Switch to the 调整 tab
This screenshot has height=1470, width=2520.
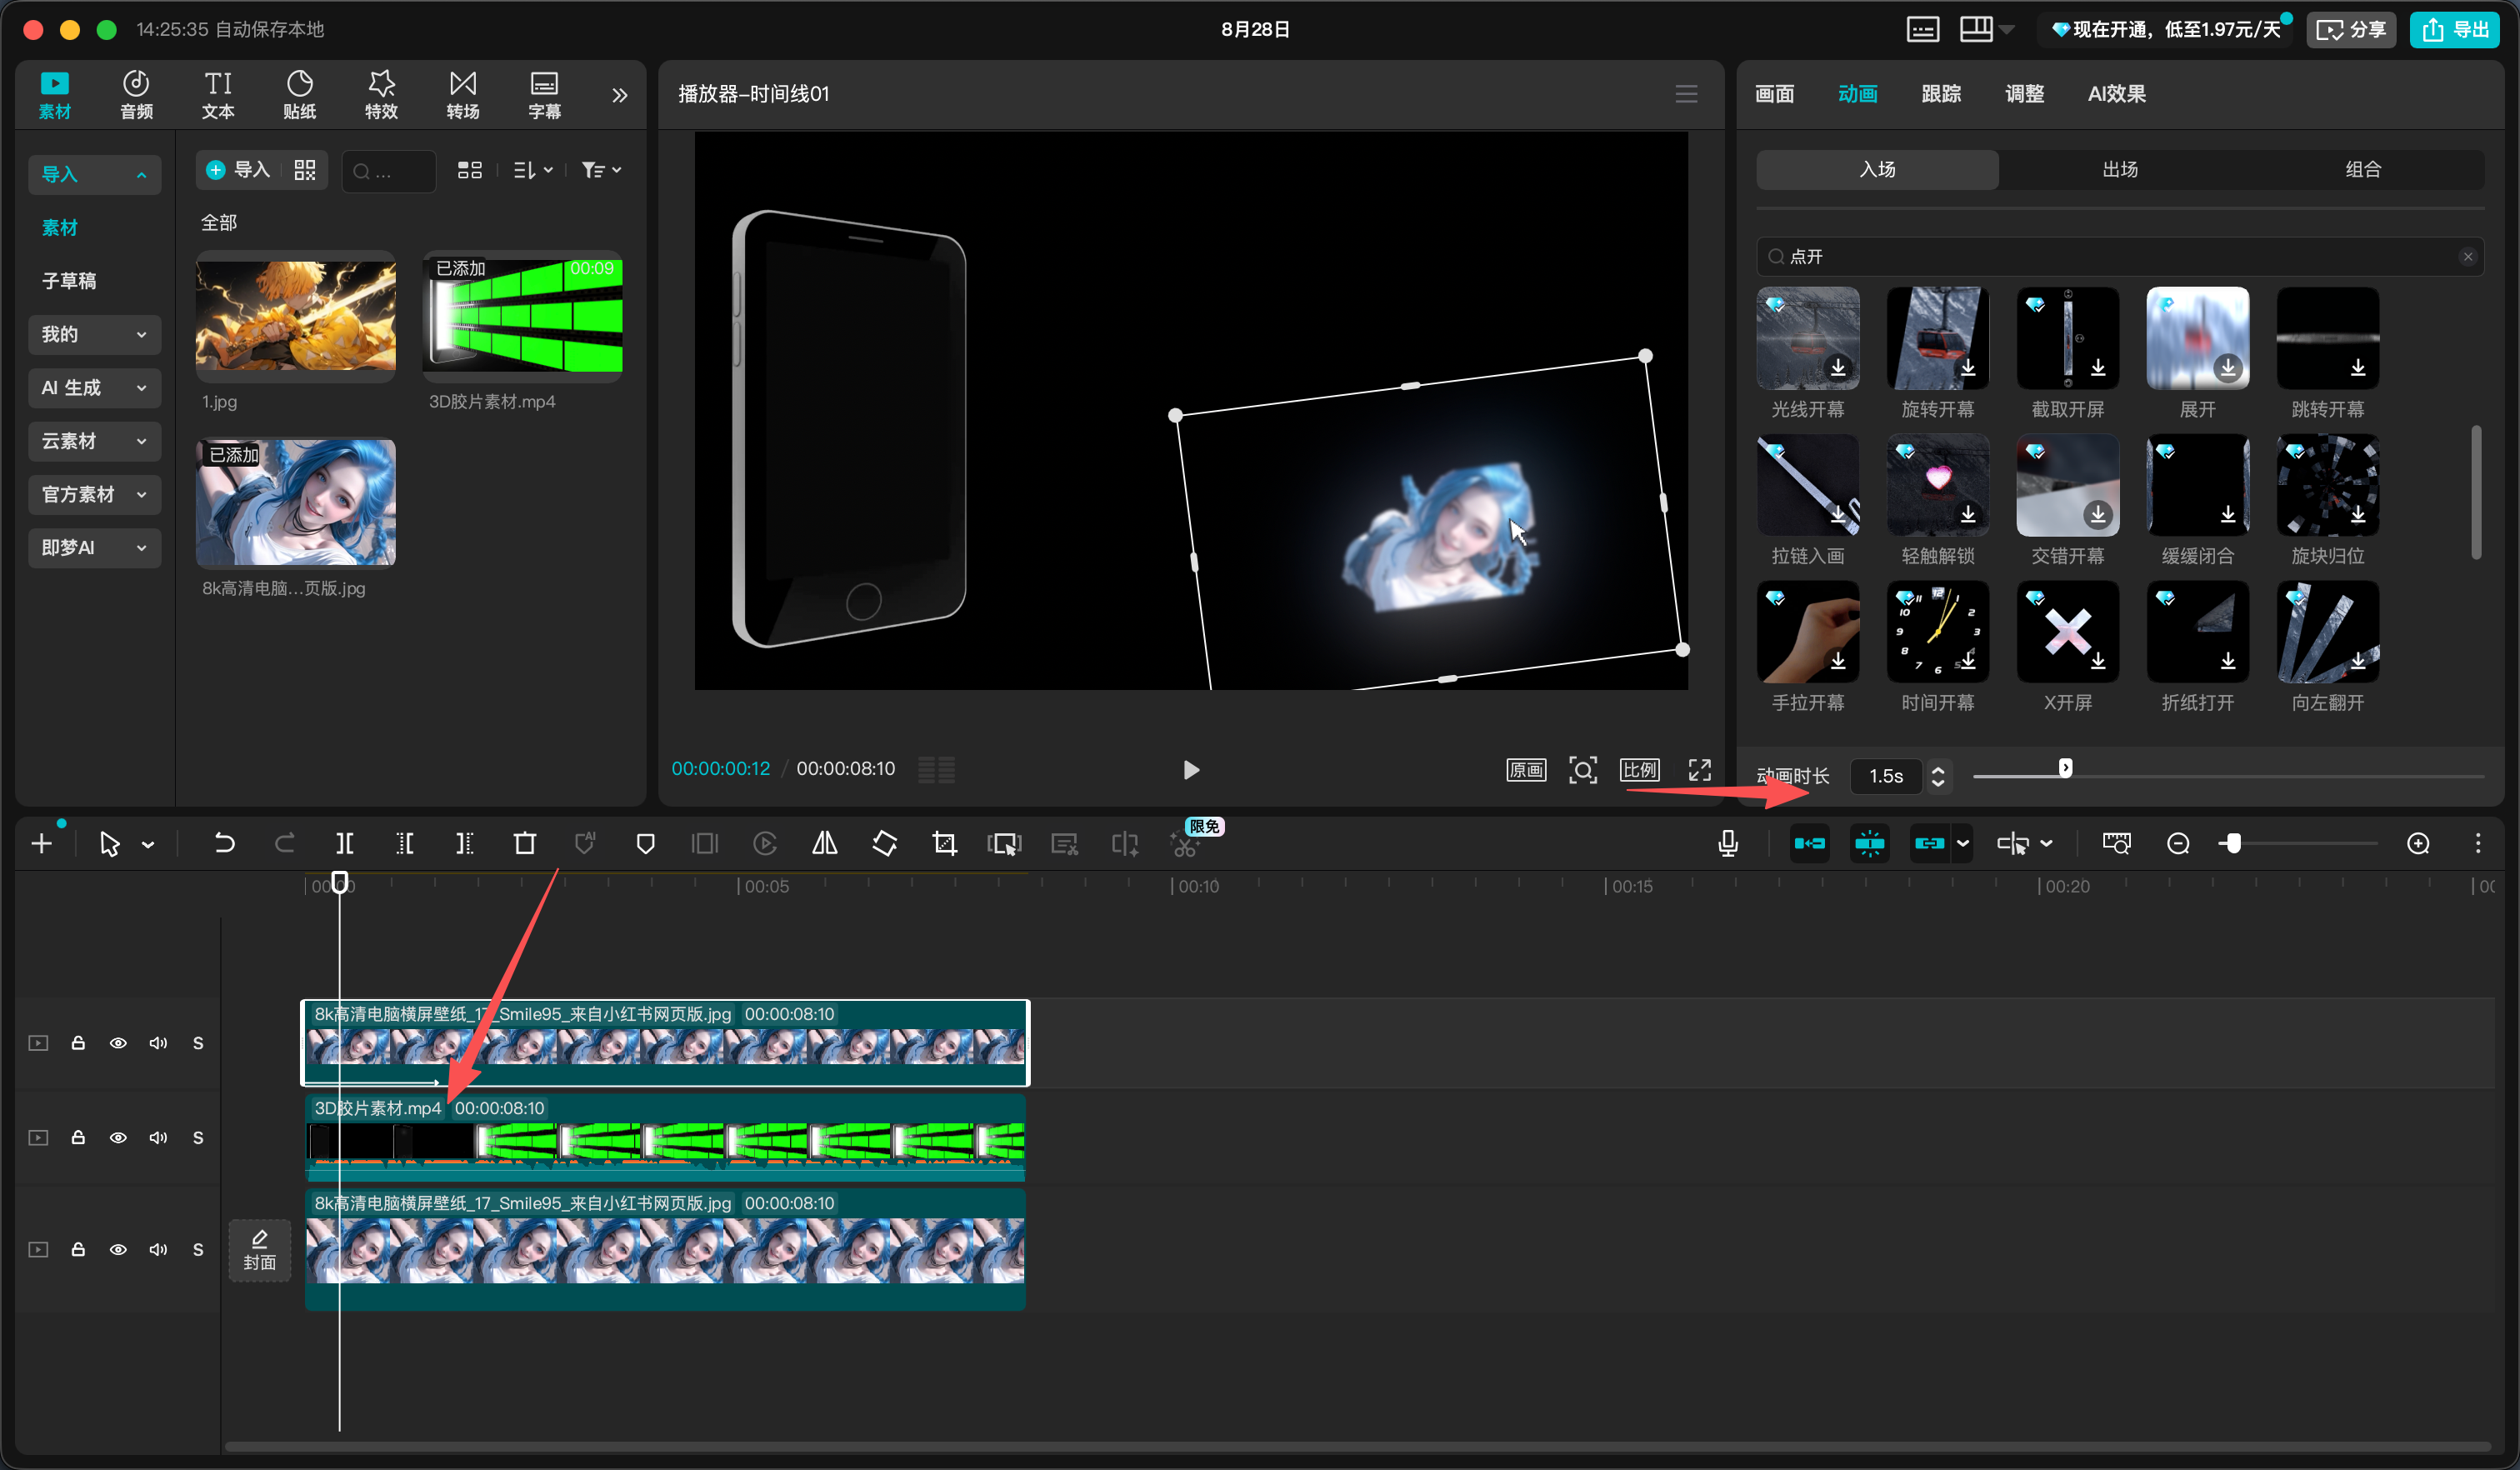(2024, 94)
